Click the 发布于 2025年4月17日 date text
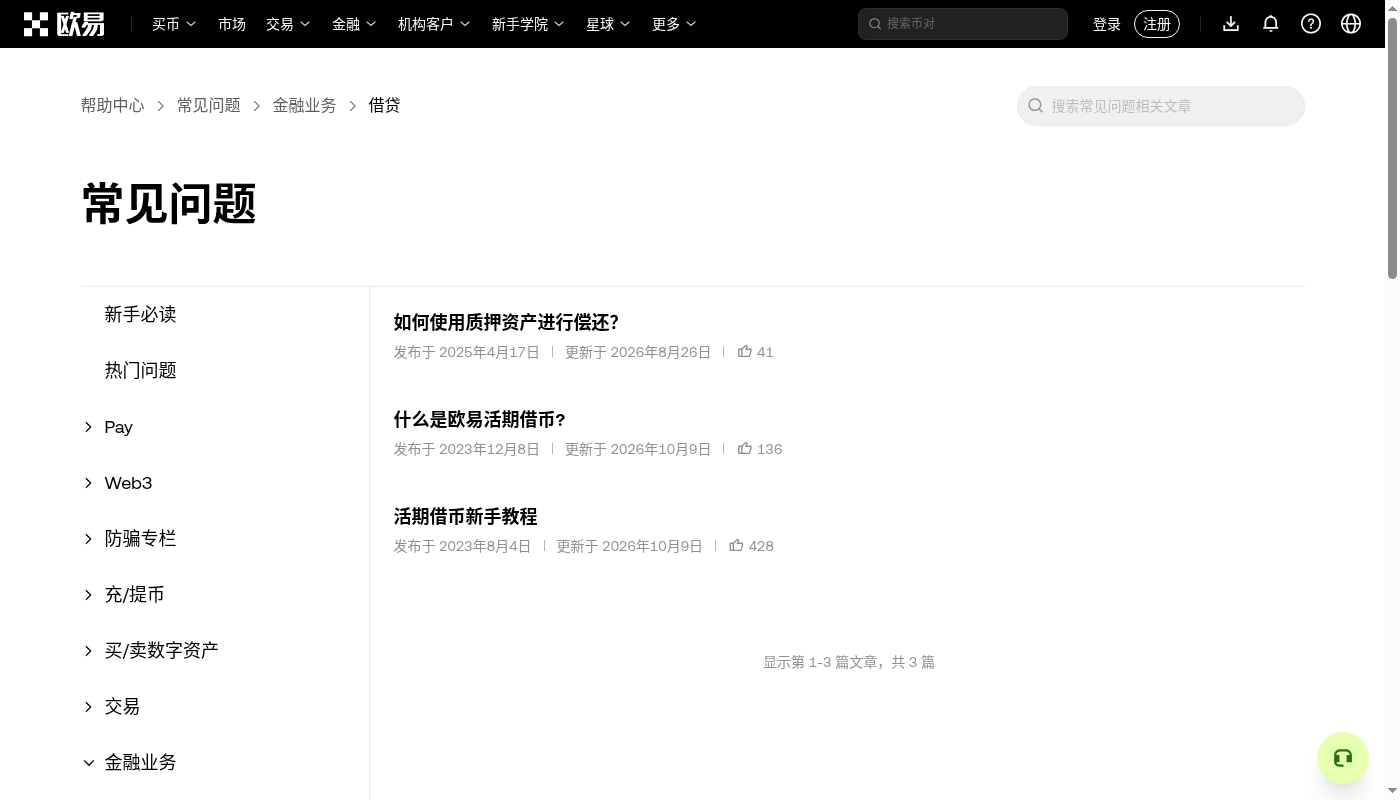Image resolution: width=1400 pixels, height=800 pixels. (467, 352)
